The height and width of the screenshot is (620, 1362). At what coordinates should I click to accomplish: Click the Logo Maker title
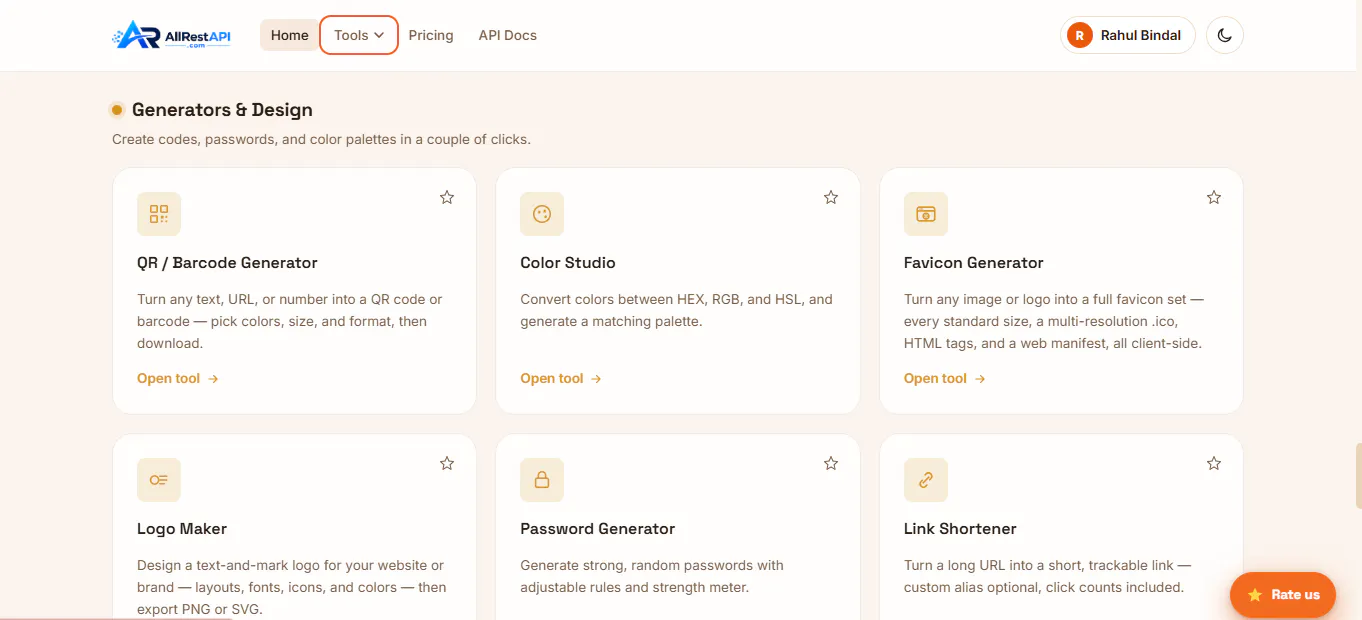point(182,529)
